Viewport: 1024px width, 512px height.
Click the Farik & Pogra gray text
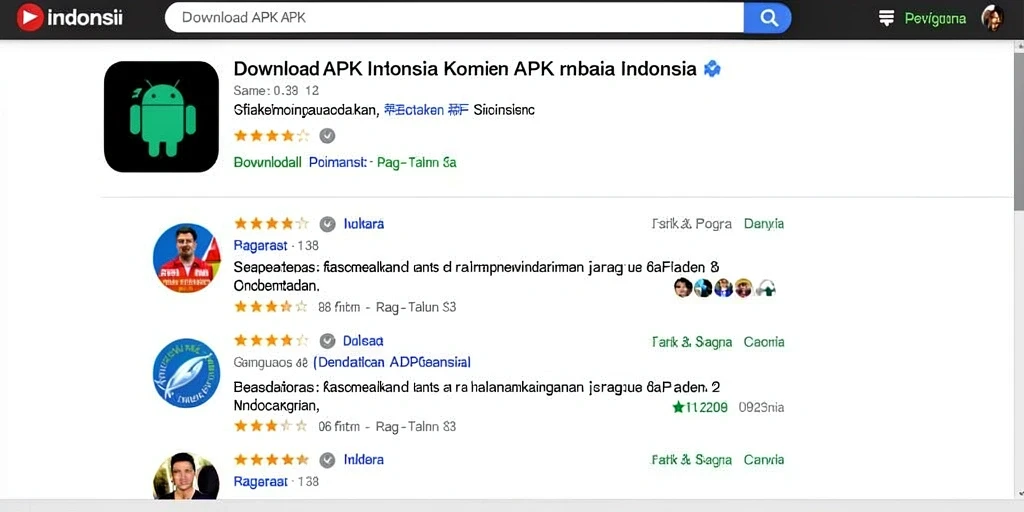click(x=692, y=224)
